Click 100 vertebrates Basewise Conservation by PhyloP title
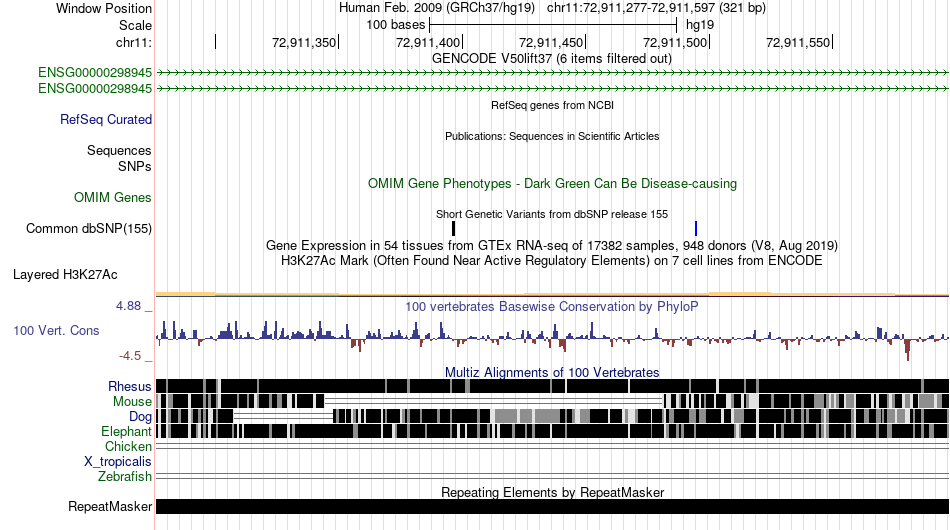Screen dimensions: 950x530 pyautogui.click(x=552, y=306)
